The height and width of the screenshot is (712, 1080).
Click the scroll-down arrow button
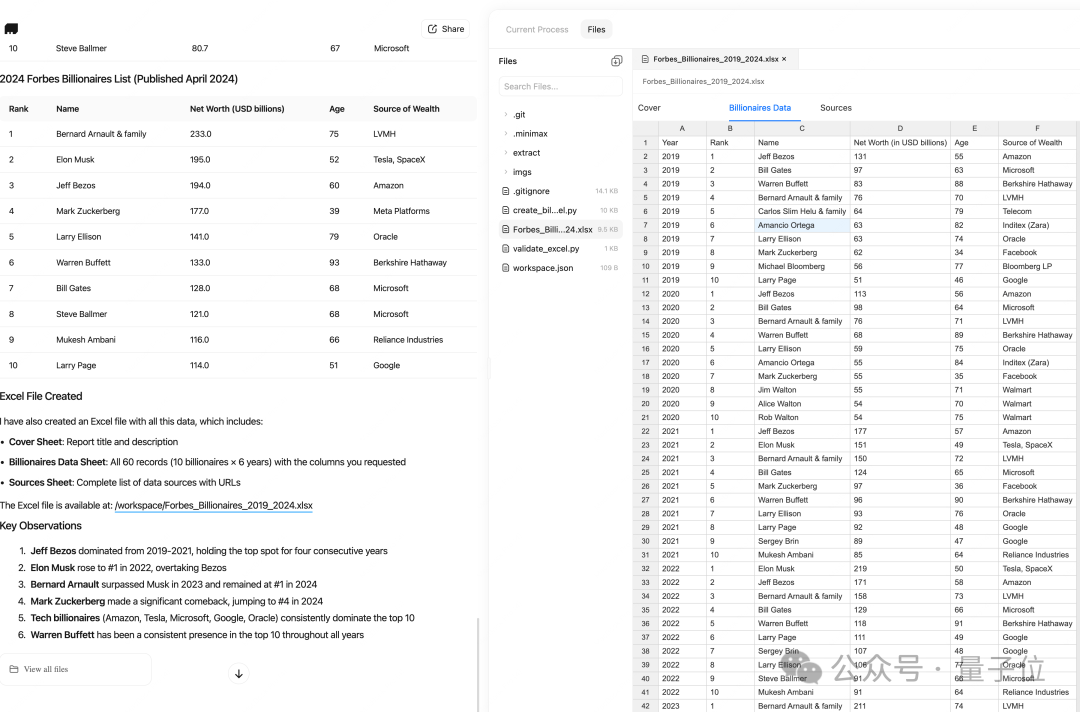pyautogui.click(x=238, y=673)
